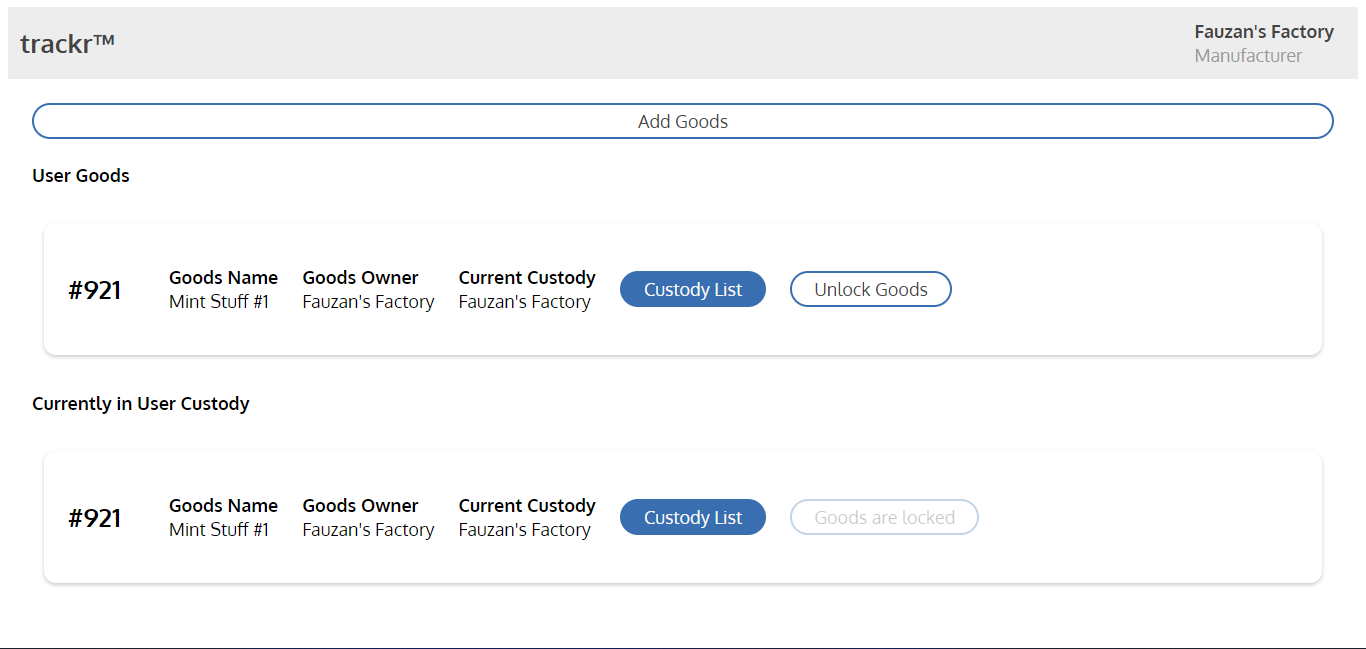The height and width of the screenshot is (649, 1366).
Task: Click the Fauzan's Factory account name in header
Action: point(1263,32)
